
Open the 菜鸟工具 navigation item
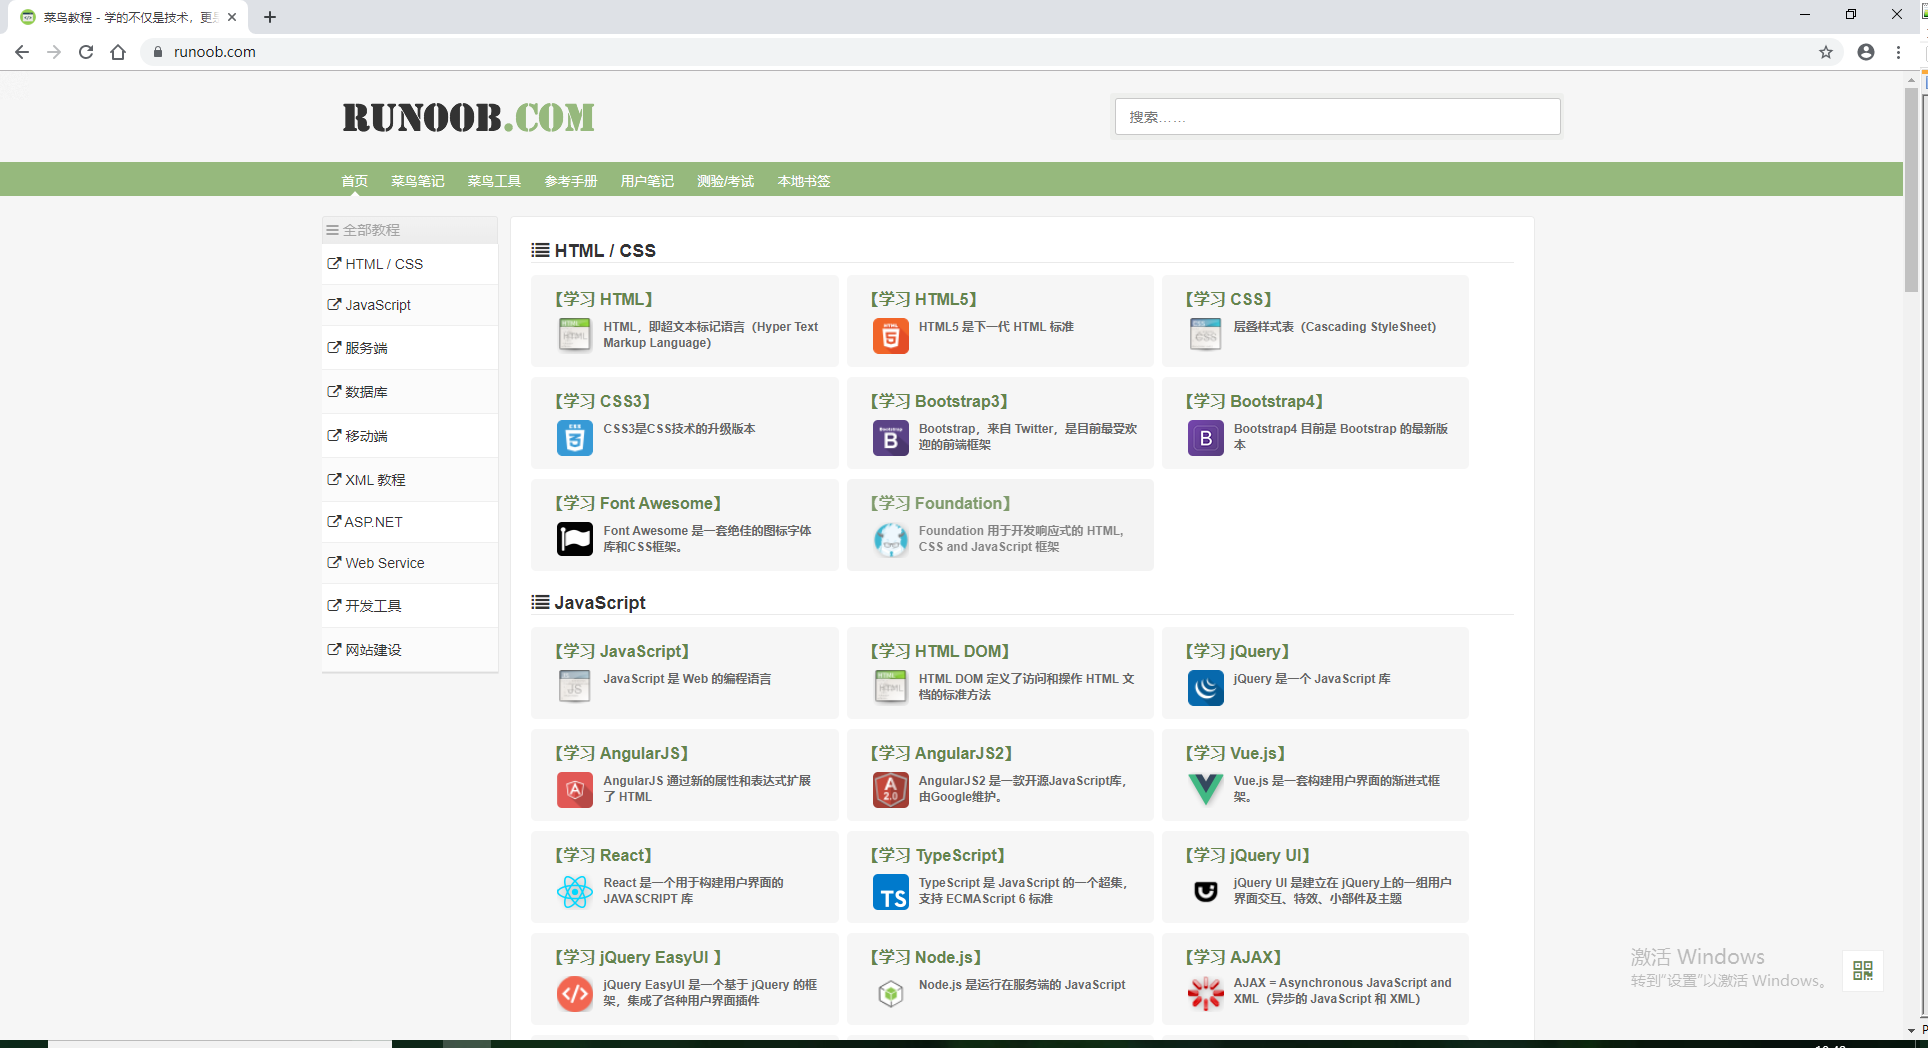click(x=494, y=181)
